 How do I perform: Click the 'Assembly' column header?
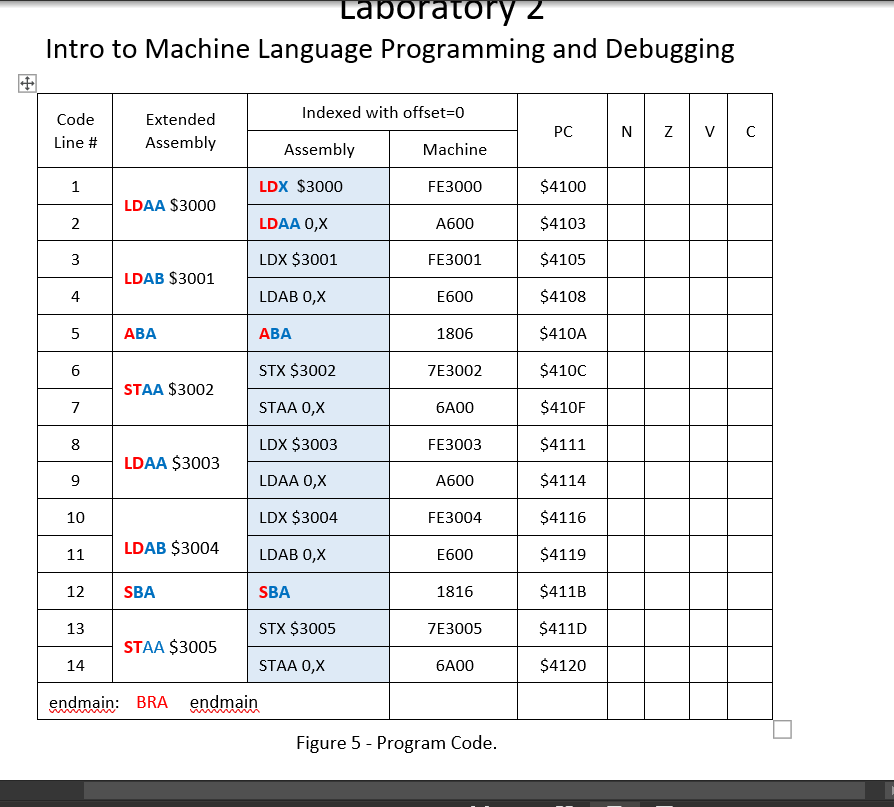pos(319,149)
